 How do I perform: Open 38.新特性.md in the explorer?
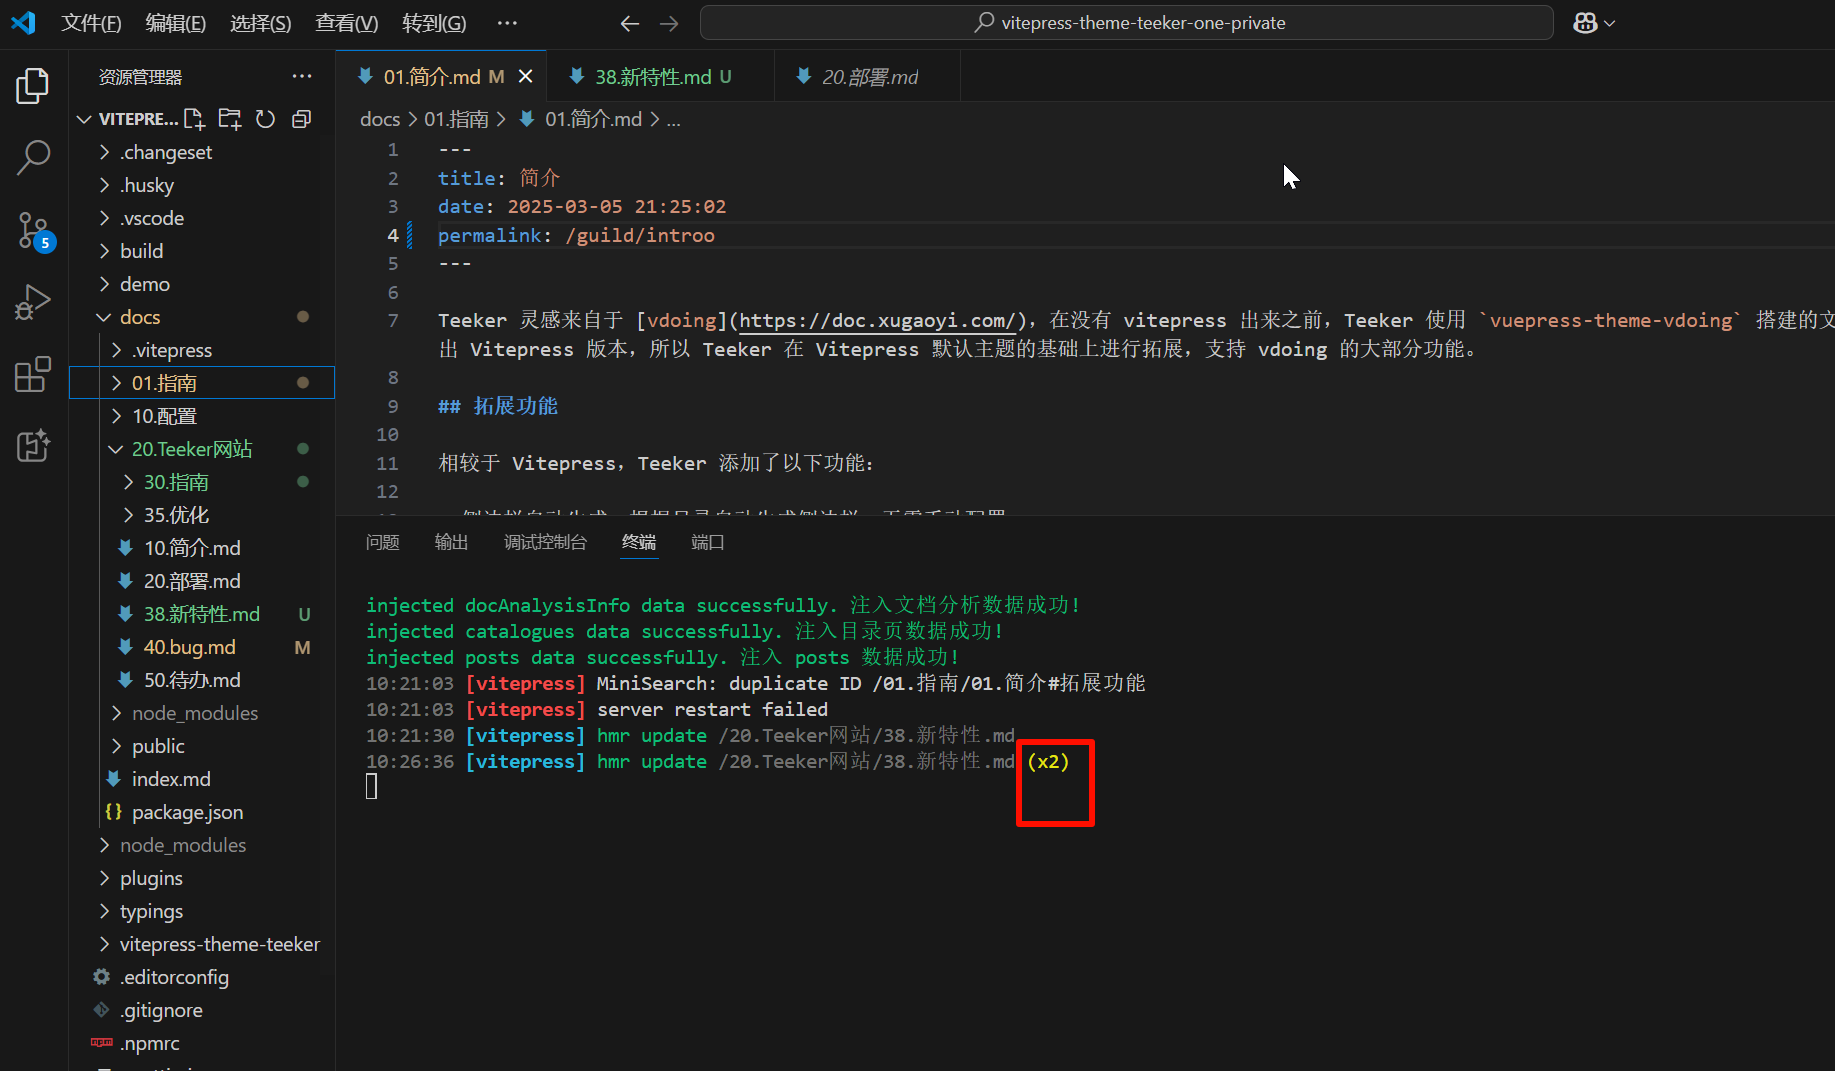tap(202, 614)
